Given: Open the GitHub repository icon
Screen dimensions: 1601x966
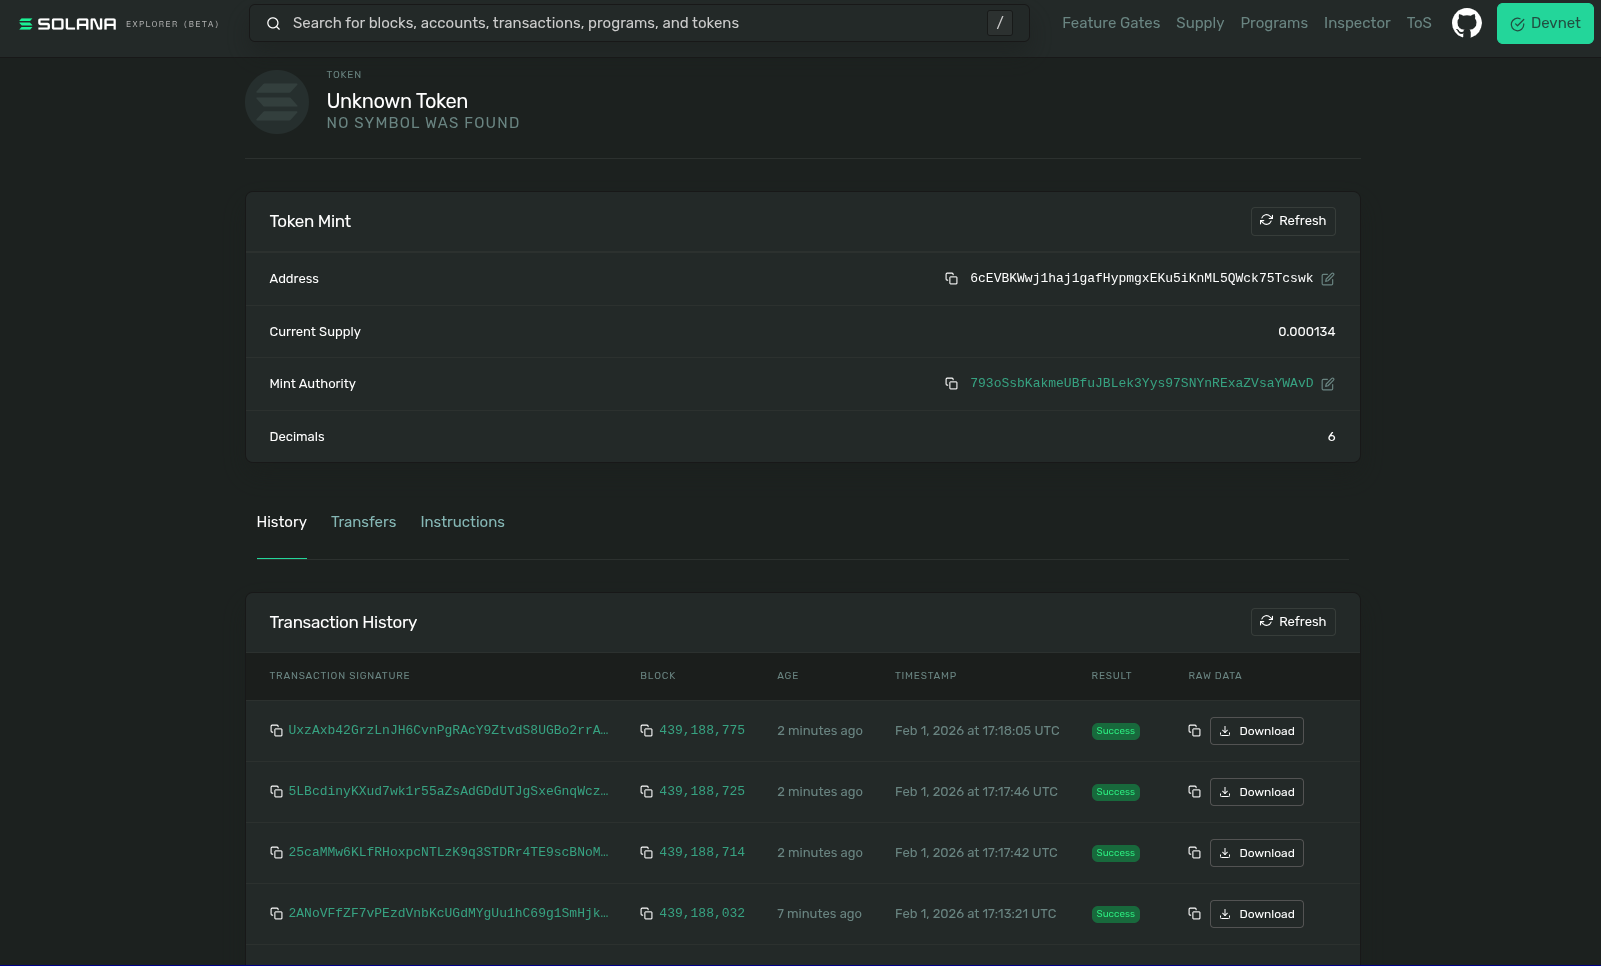Looking at the screenshot, I should click(1466, 23).
